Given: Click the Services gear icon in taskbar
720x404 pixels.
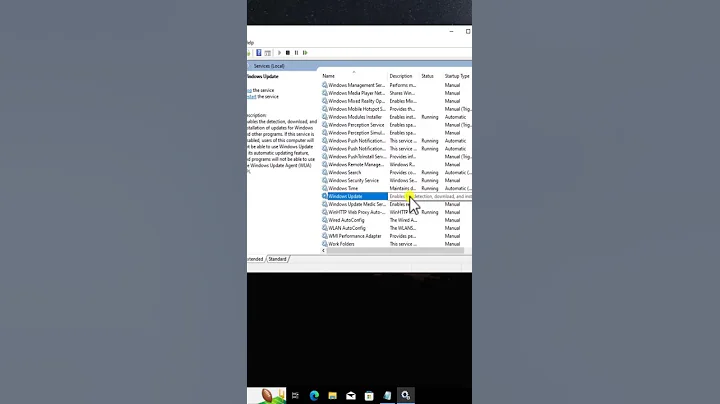Looking at the screenshot, I should coord(406,395).
